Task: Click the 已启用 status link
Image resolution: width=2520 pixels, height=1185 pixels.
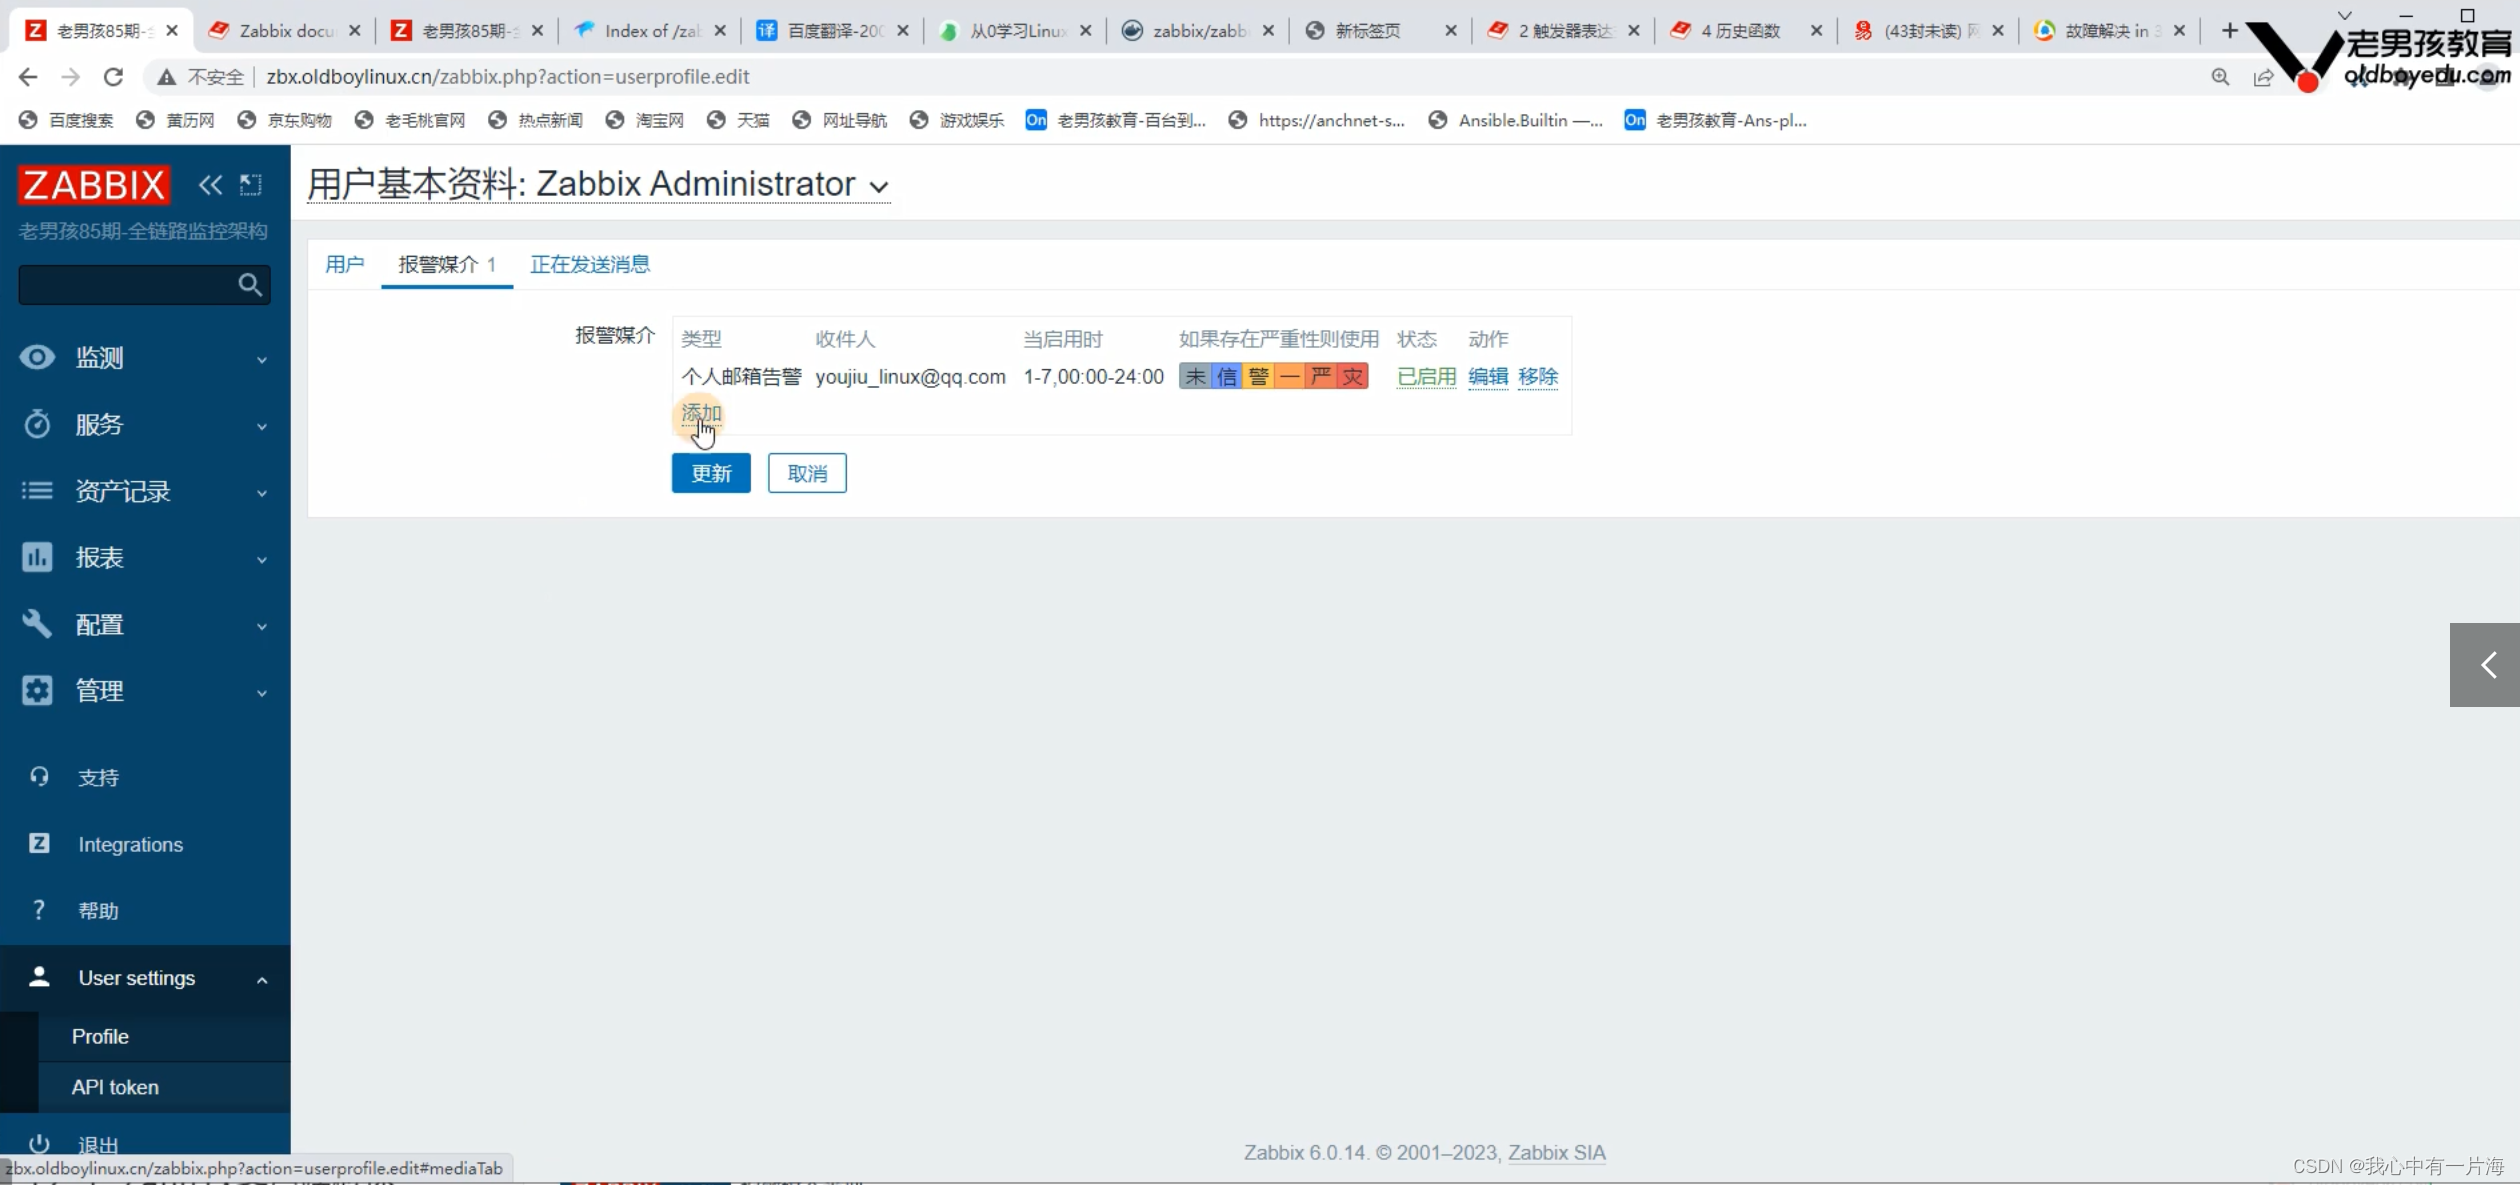Action: (1427, 376)
